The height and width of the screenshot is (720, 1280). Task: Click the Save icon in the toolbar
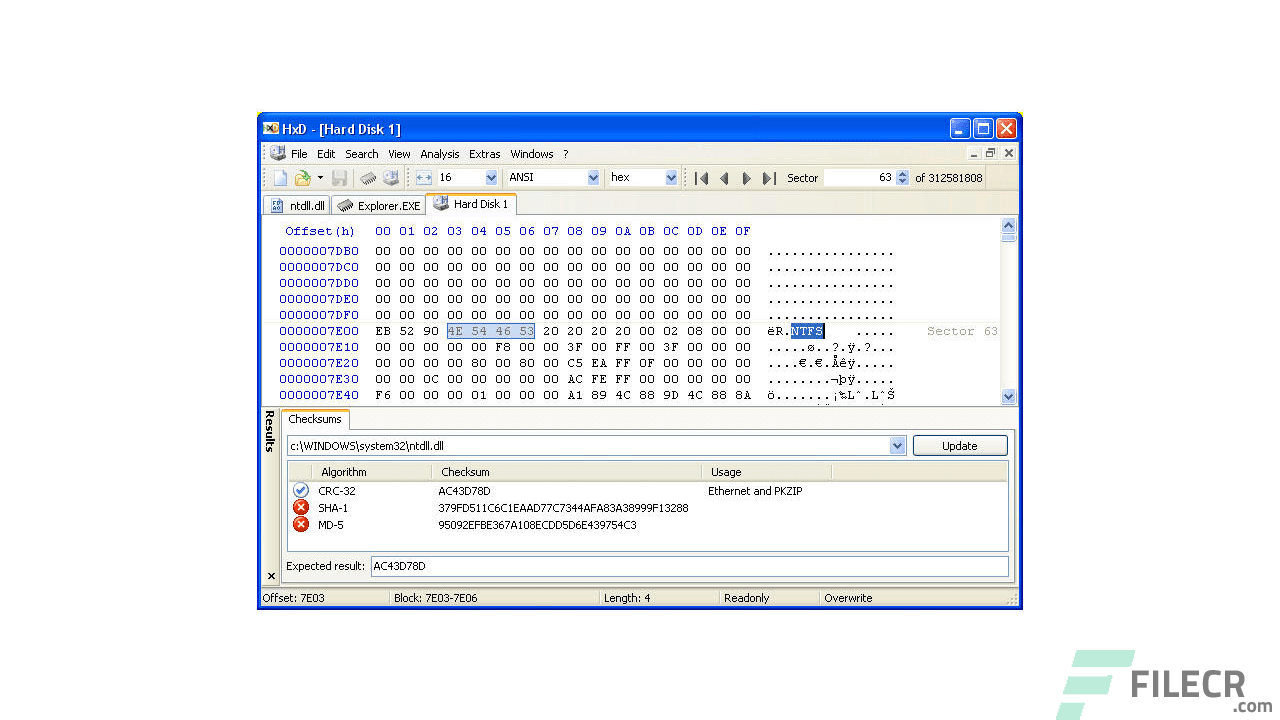click(340, 177)
